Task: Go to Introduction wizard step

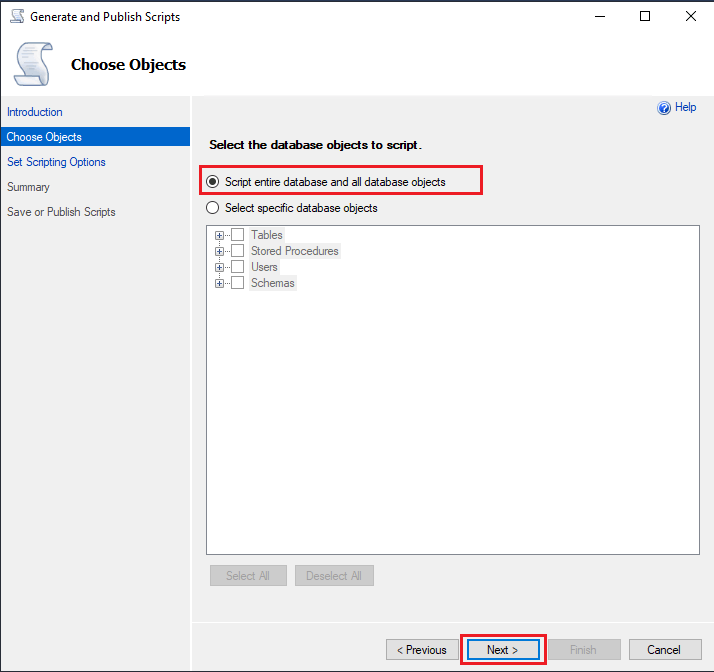Action: 35,112
